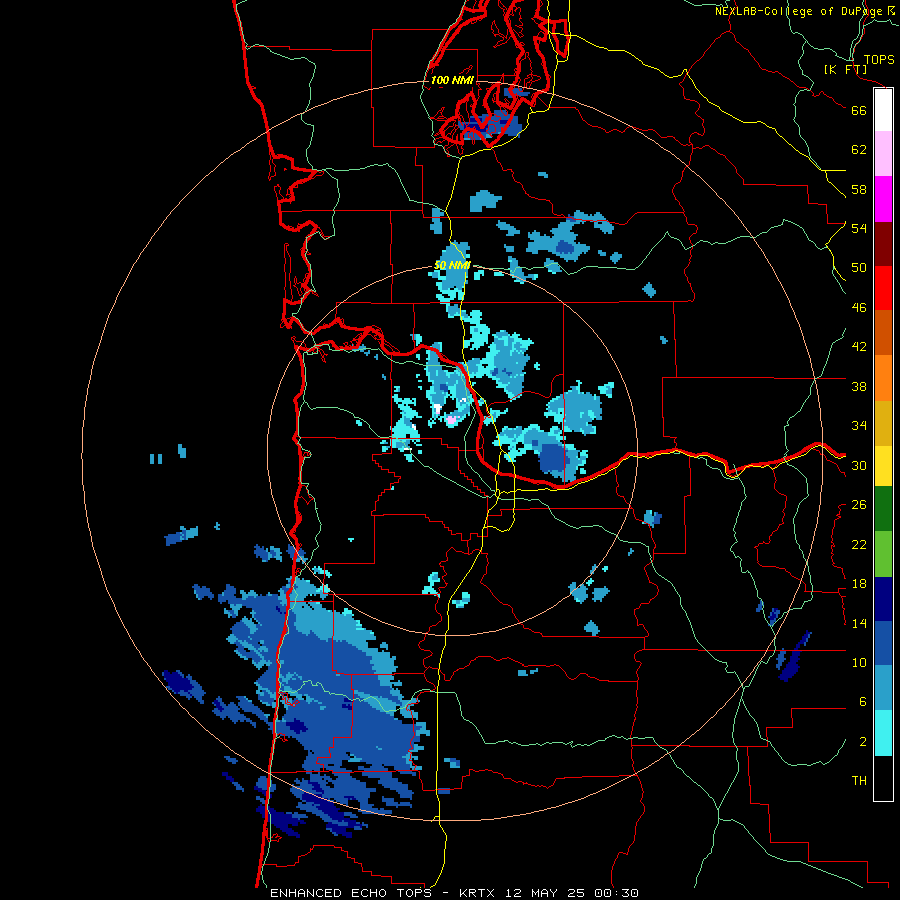The width and height of the screenshot is (900, 900).
Task: Click the legend value 18
Action: coord(859,584)
